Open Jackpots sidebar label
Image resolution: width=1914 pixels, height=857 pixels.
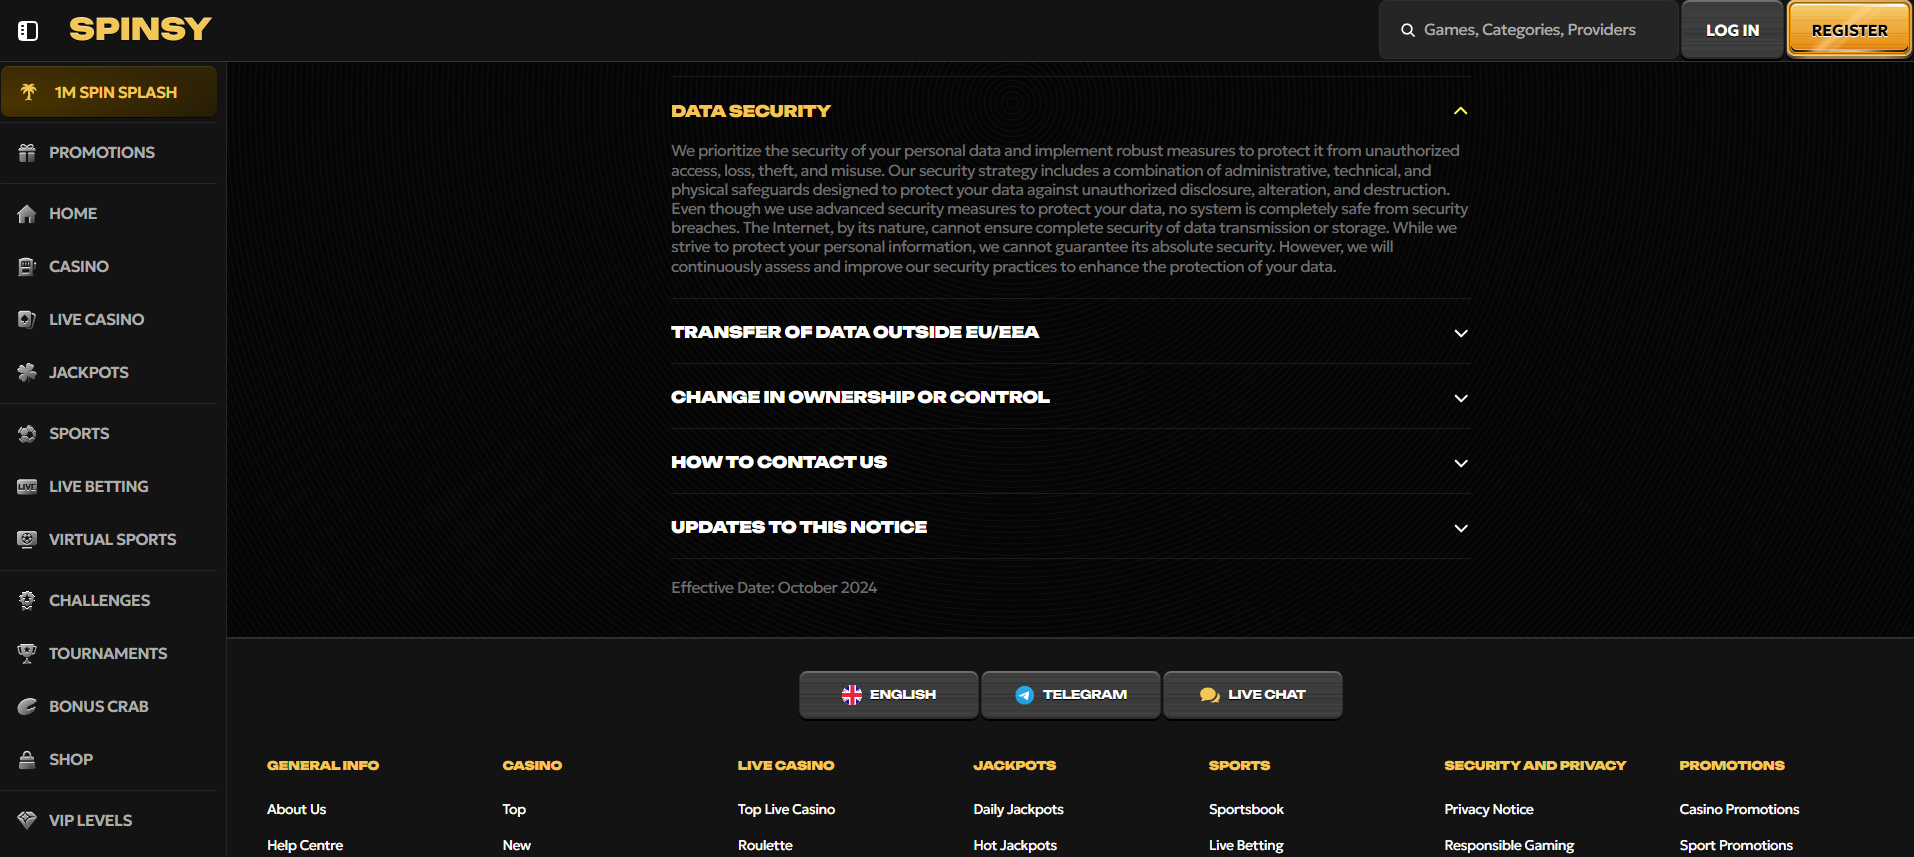89,373
